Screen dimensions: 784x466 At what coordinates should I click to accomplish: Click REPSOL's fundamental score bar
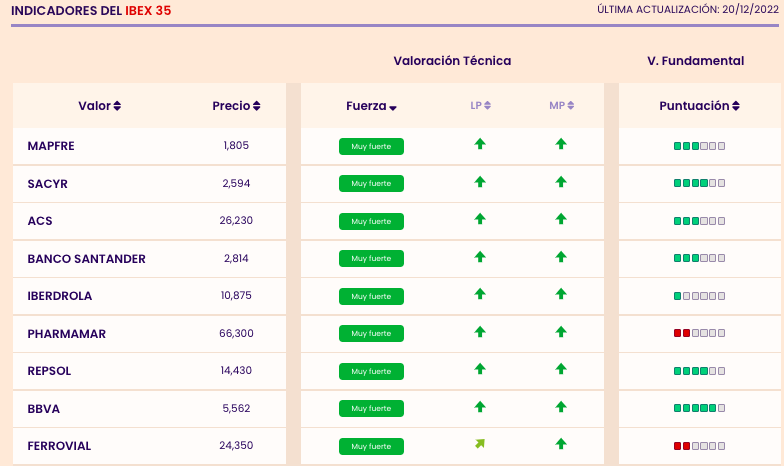pyautogui.click(x=700, y=371)
